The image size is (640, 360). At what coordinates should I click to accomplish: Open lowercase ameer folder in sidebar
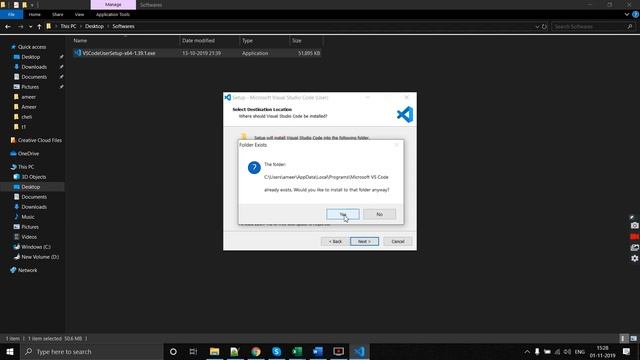coord(28,97)
